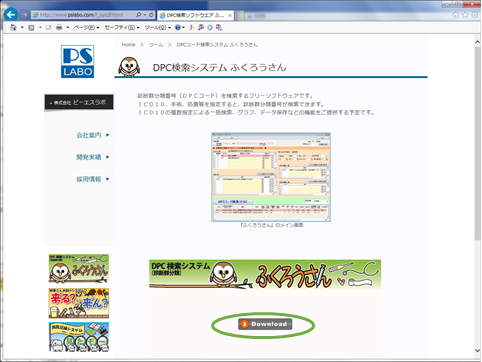
Task: Click the browser forward arrow button
Action: [24, 15]
